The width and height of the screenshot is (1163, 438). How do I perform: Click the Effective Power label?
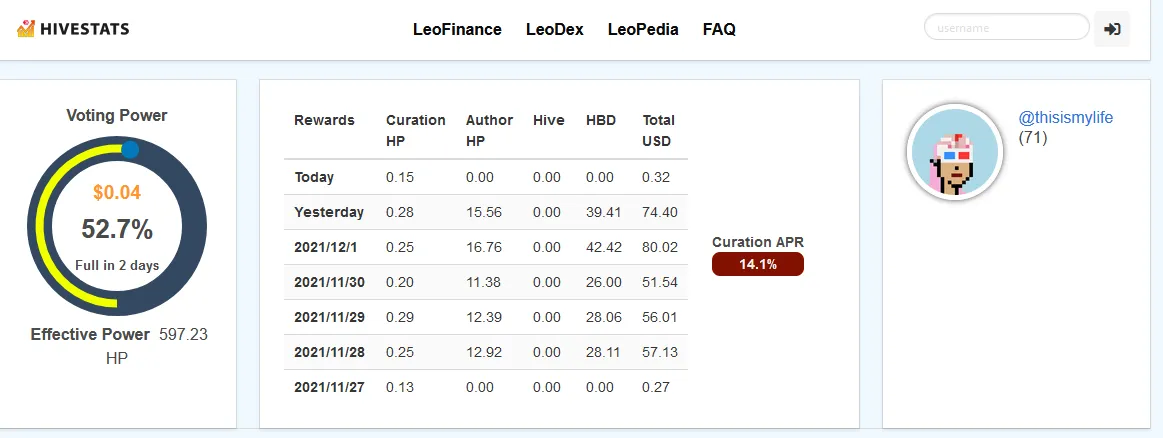[90, 334]
